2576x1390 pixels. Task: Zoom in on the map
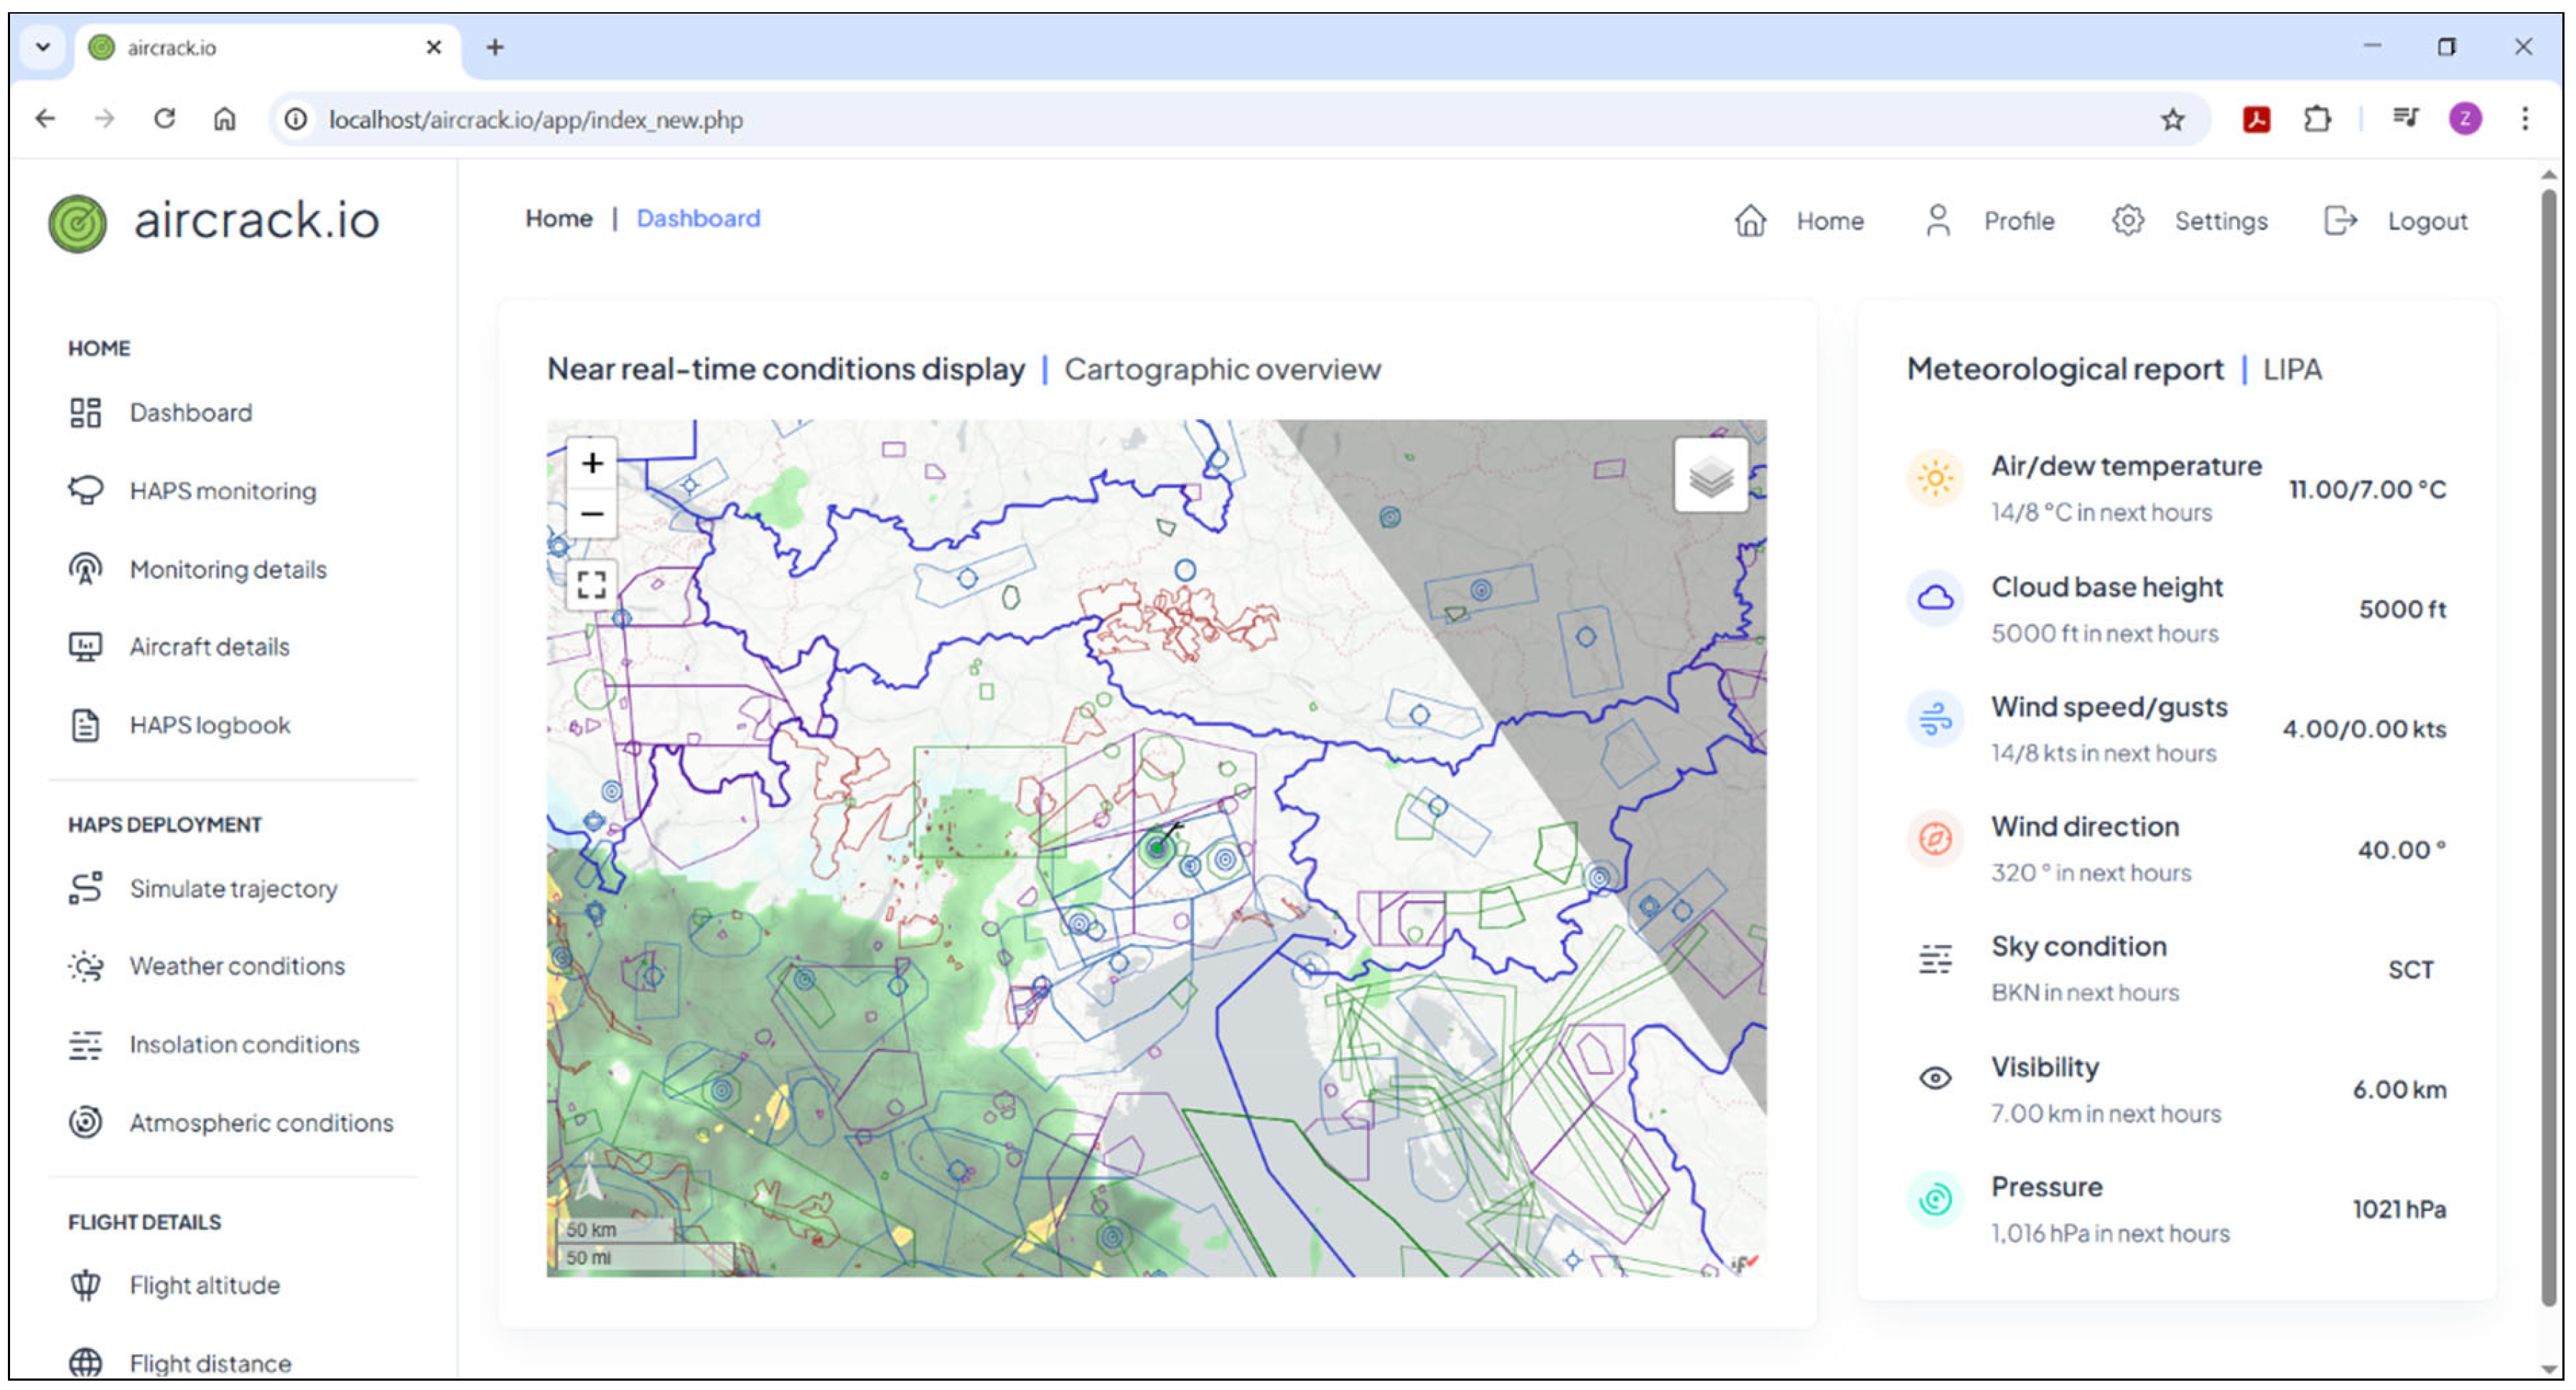click(592, 463)
